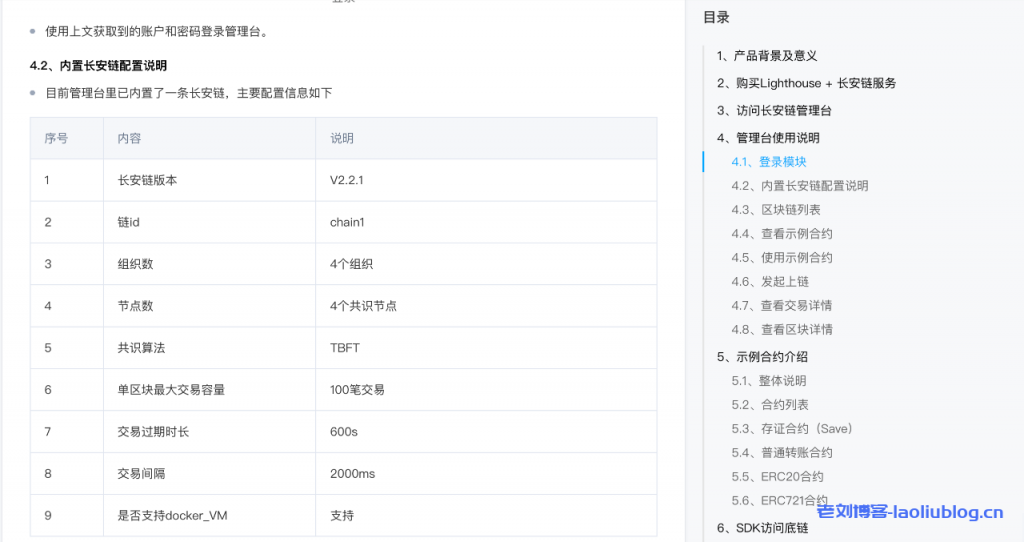The image size is (1024, 542).
Task: Jump to '5.1、整体说明' subsection
Action: tap(768, 381)
